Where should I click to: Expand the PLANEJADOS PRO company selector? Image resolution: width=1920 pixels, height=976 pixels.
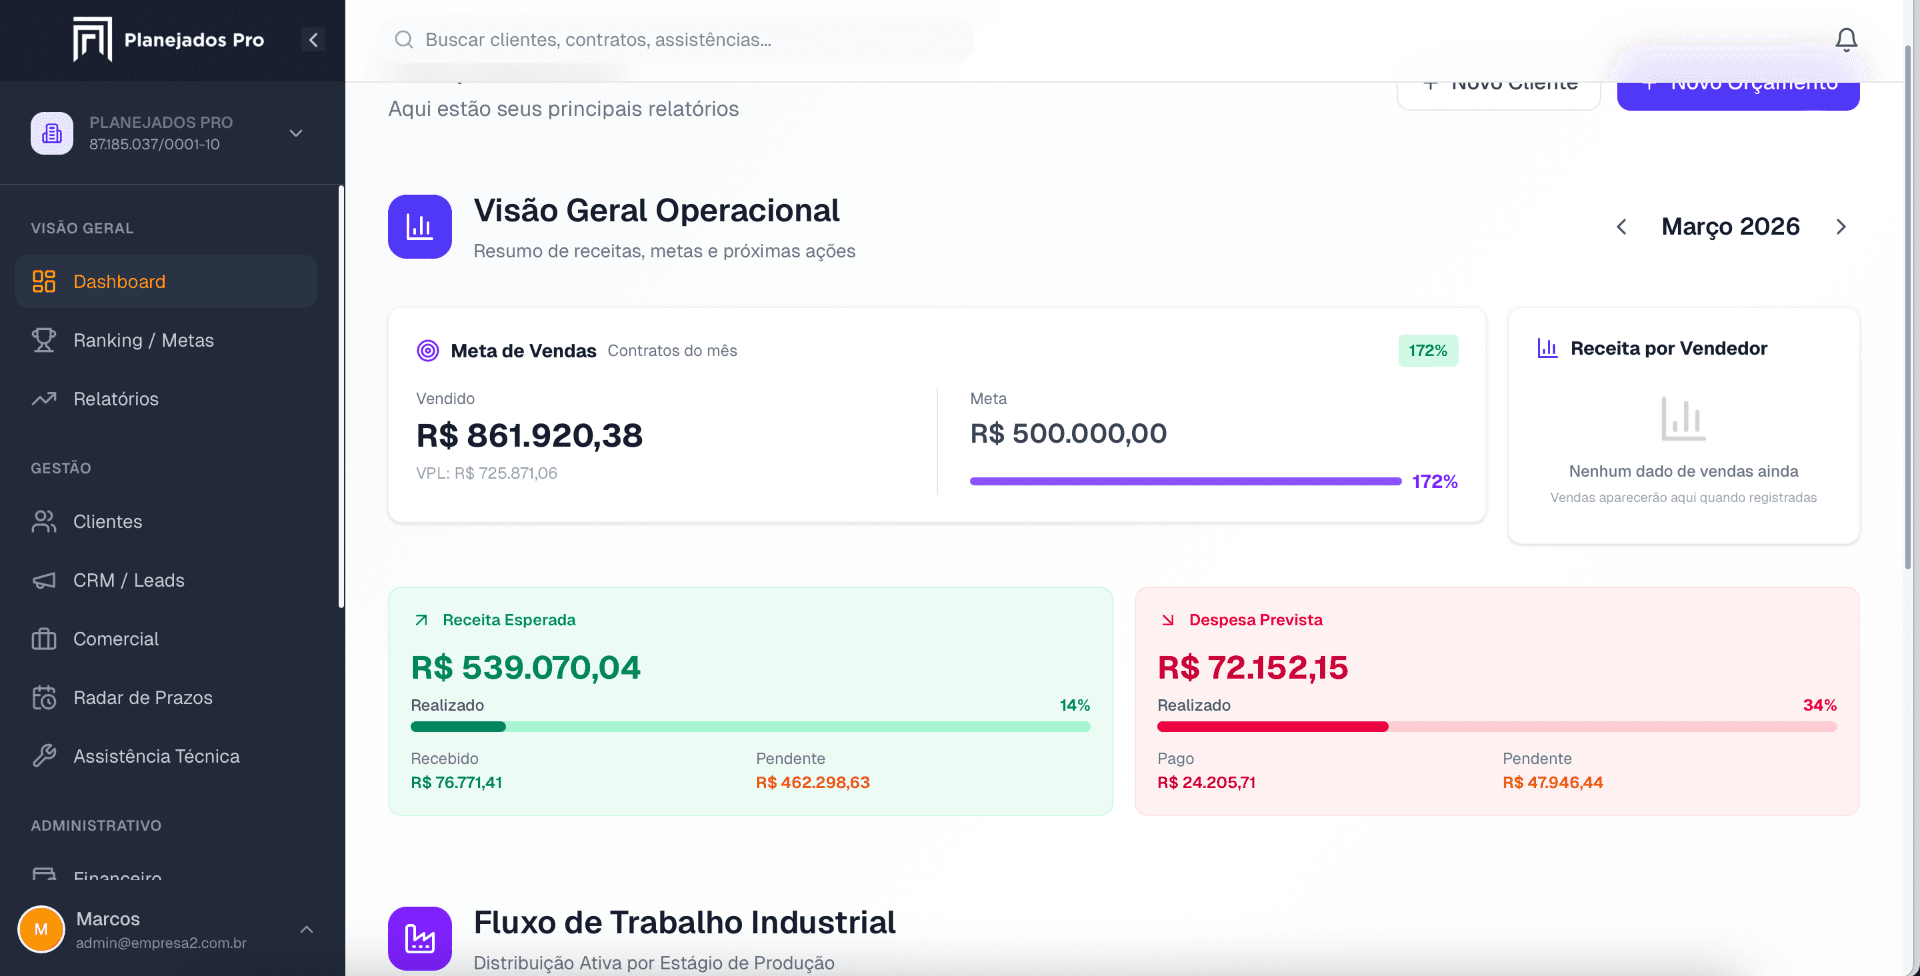[296, 133]
